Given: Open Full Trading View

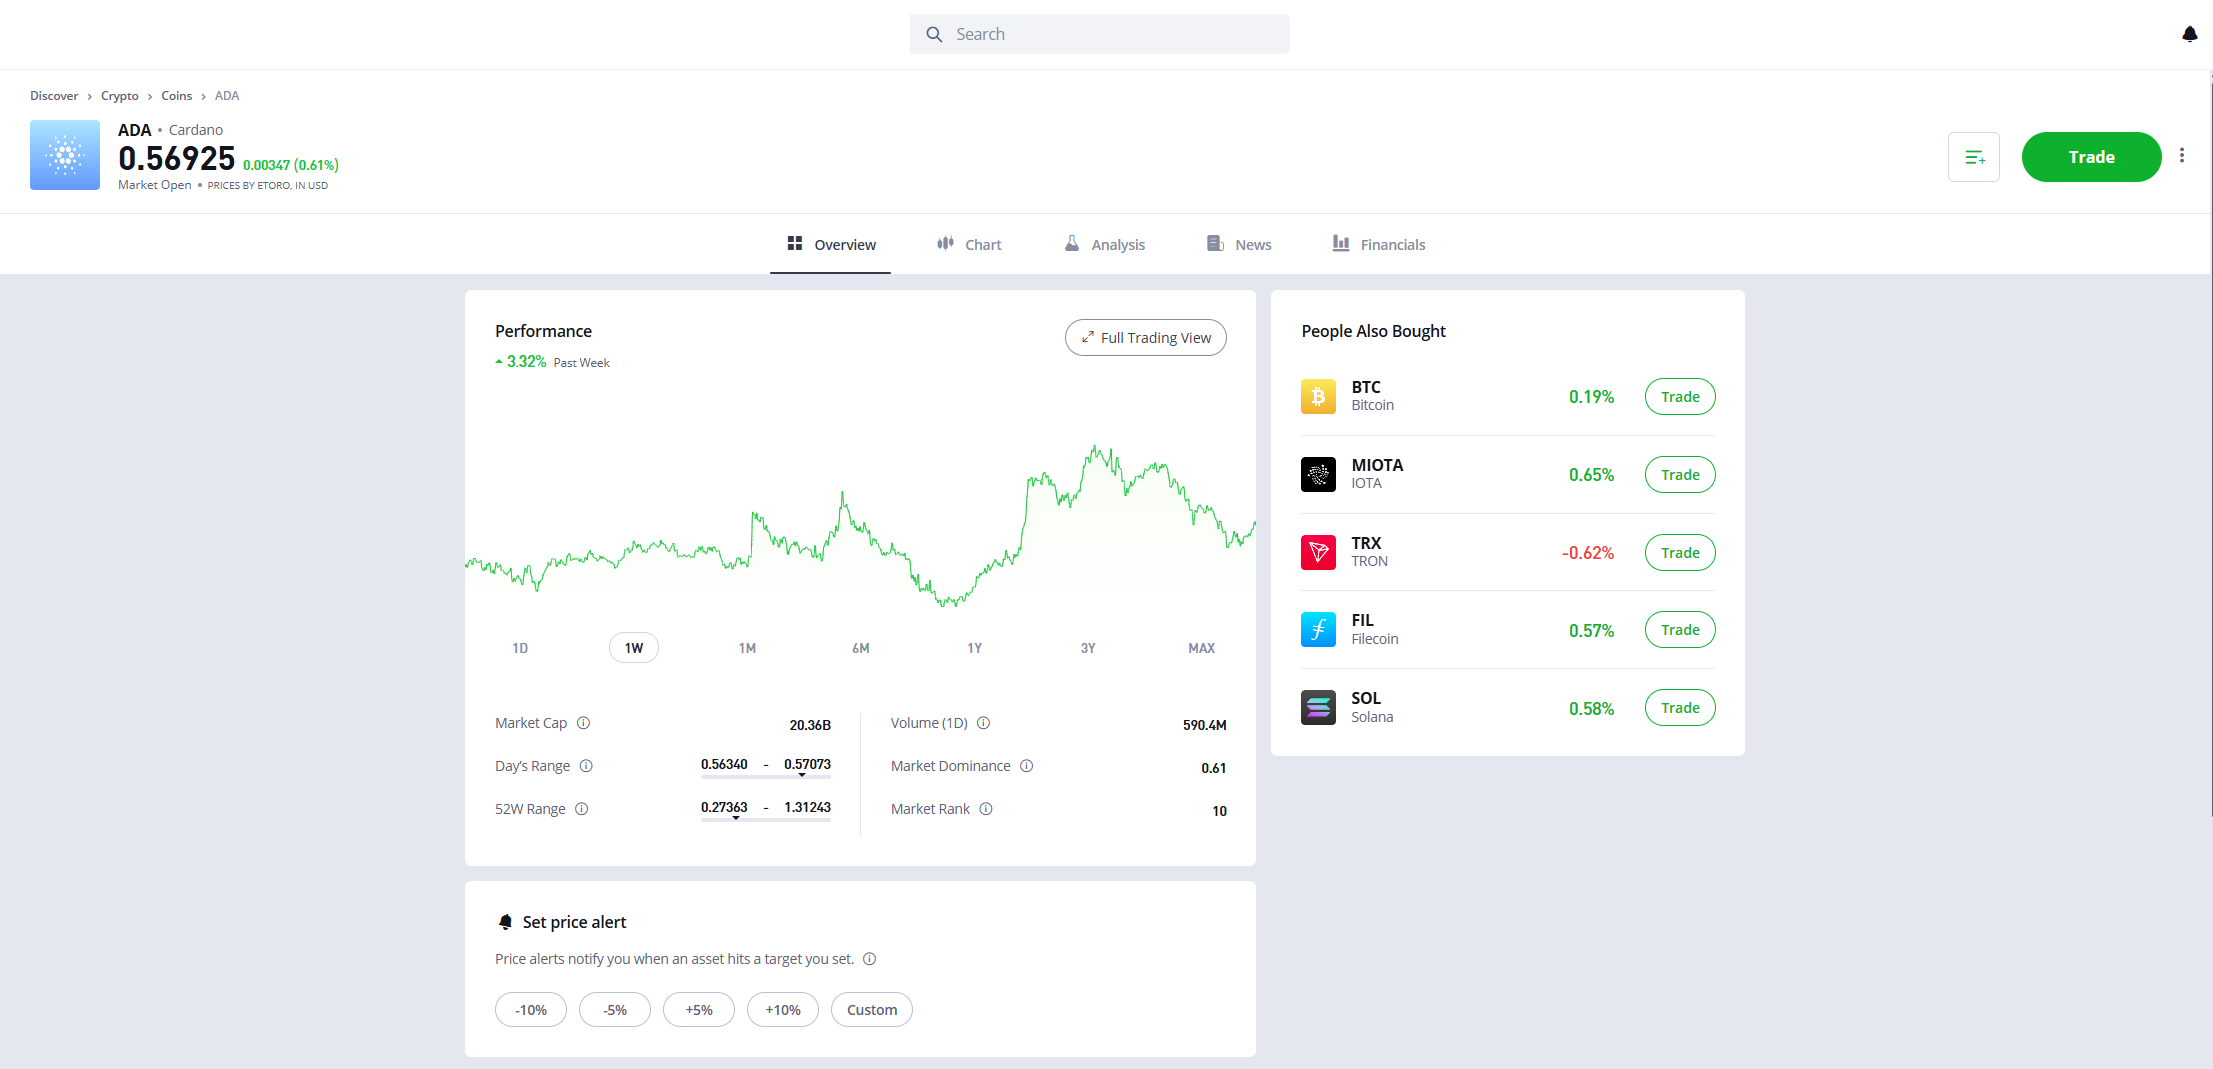Looking at the screenshot, I should [1146, 338].
